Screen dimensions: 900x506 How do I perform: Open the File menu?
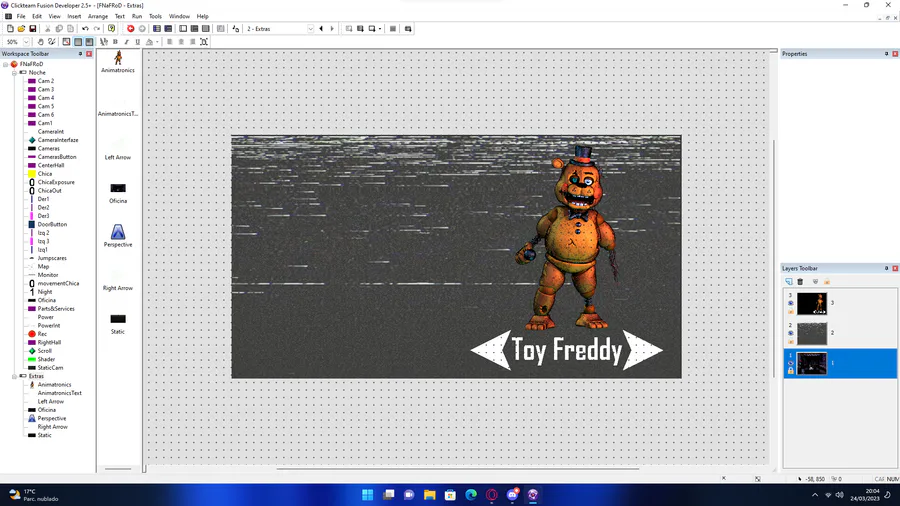point(21,17)
